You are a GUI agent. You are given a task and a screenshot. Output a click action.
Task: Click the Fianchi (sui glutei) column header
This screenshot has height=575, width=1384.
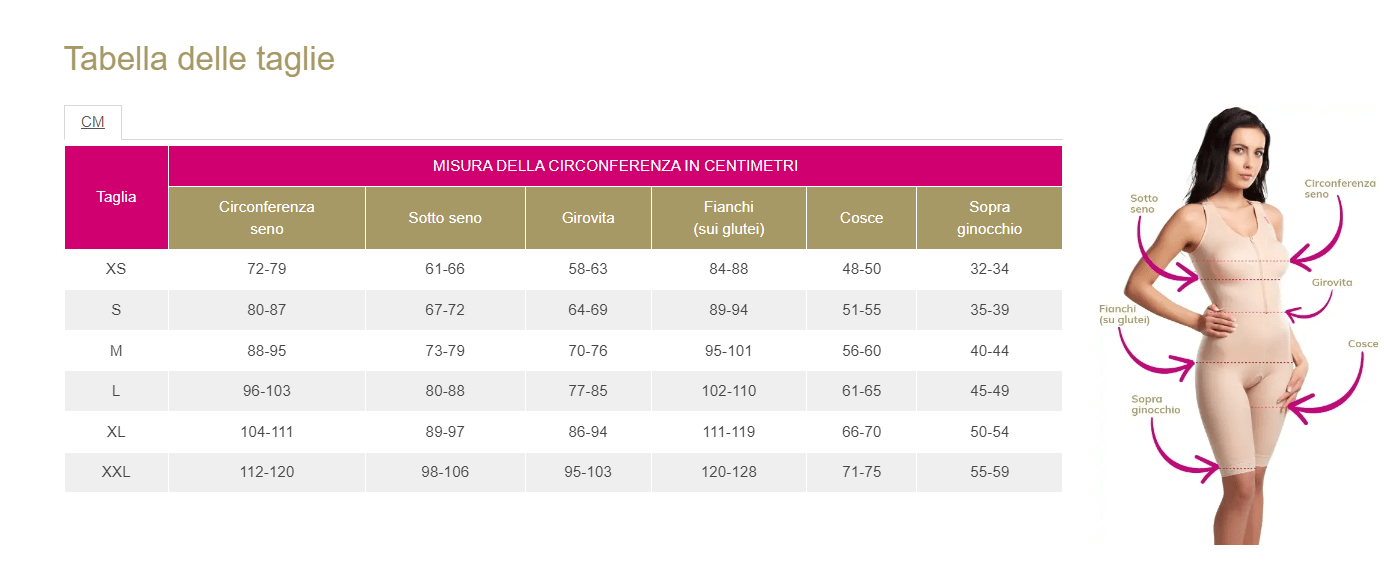pyautogui.click(x=729, y=218)
